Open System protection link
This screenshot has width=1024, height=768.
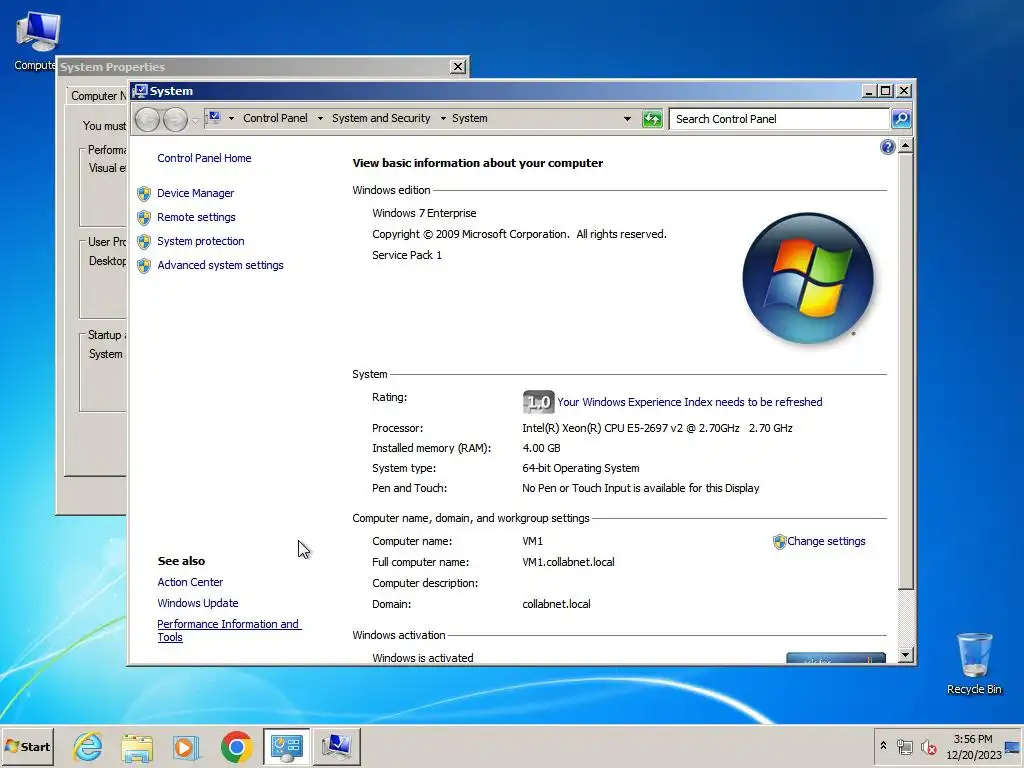200,242
